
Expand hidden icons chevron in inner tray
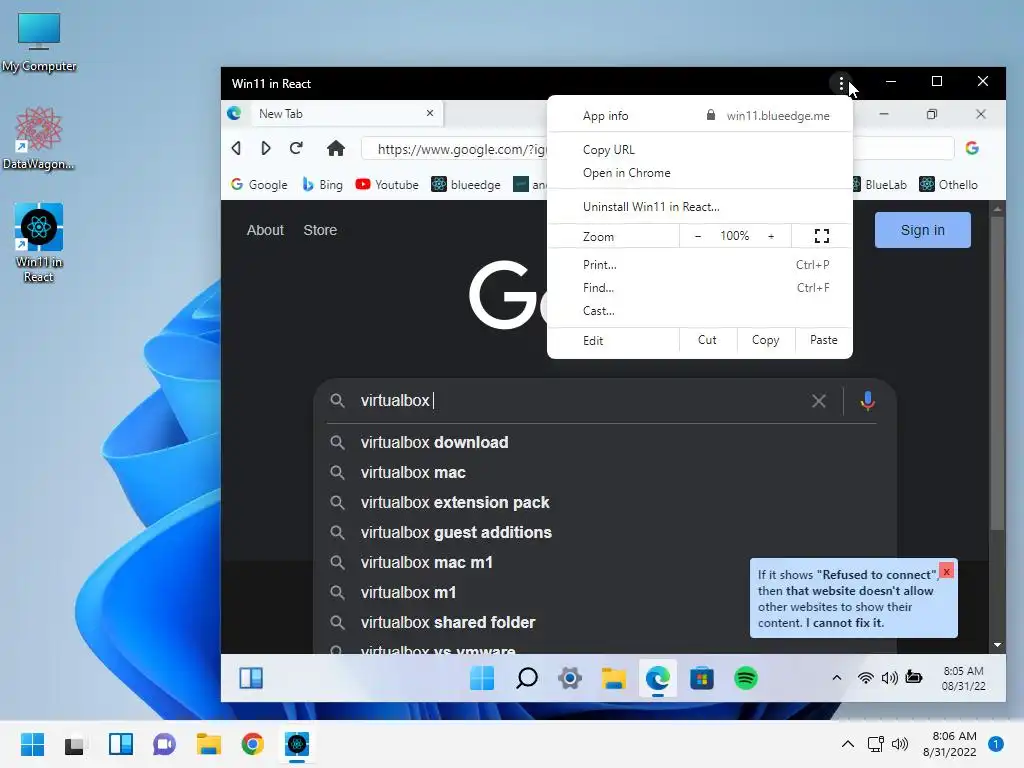[x=837, y=678]
